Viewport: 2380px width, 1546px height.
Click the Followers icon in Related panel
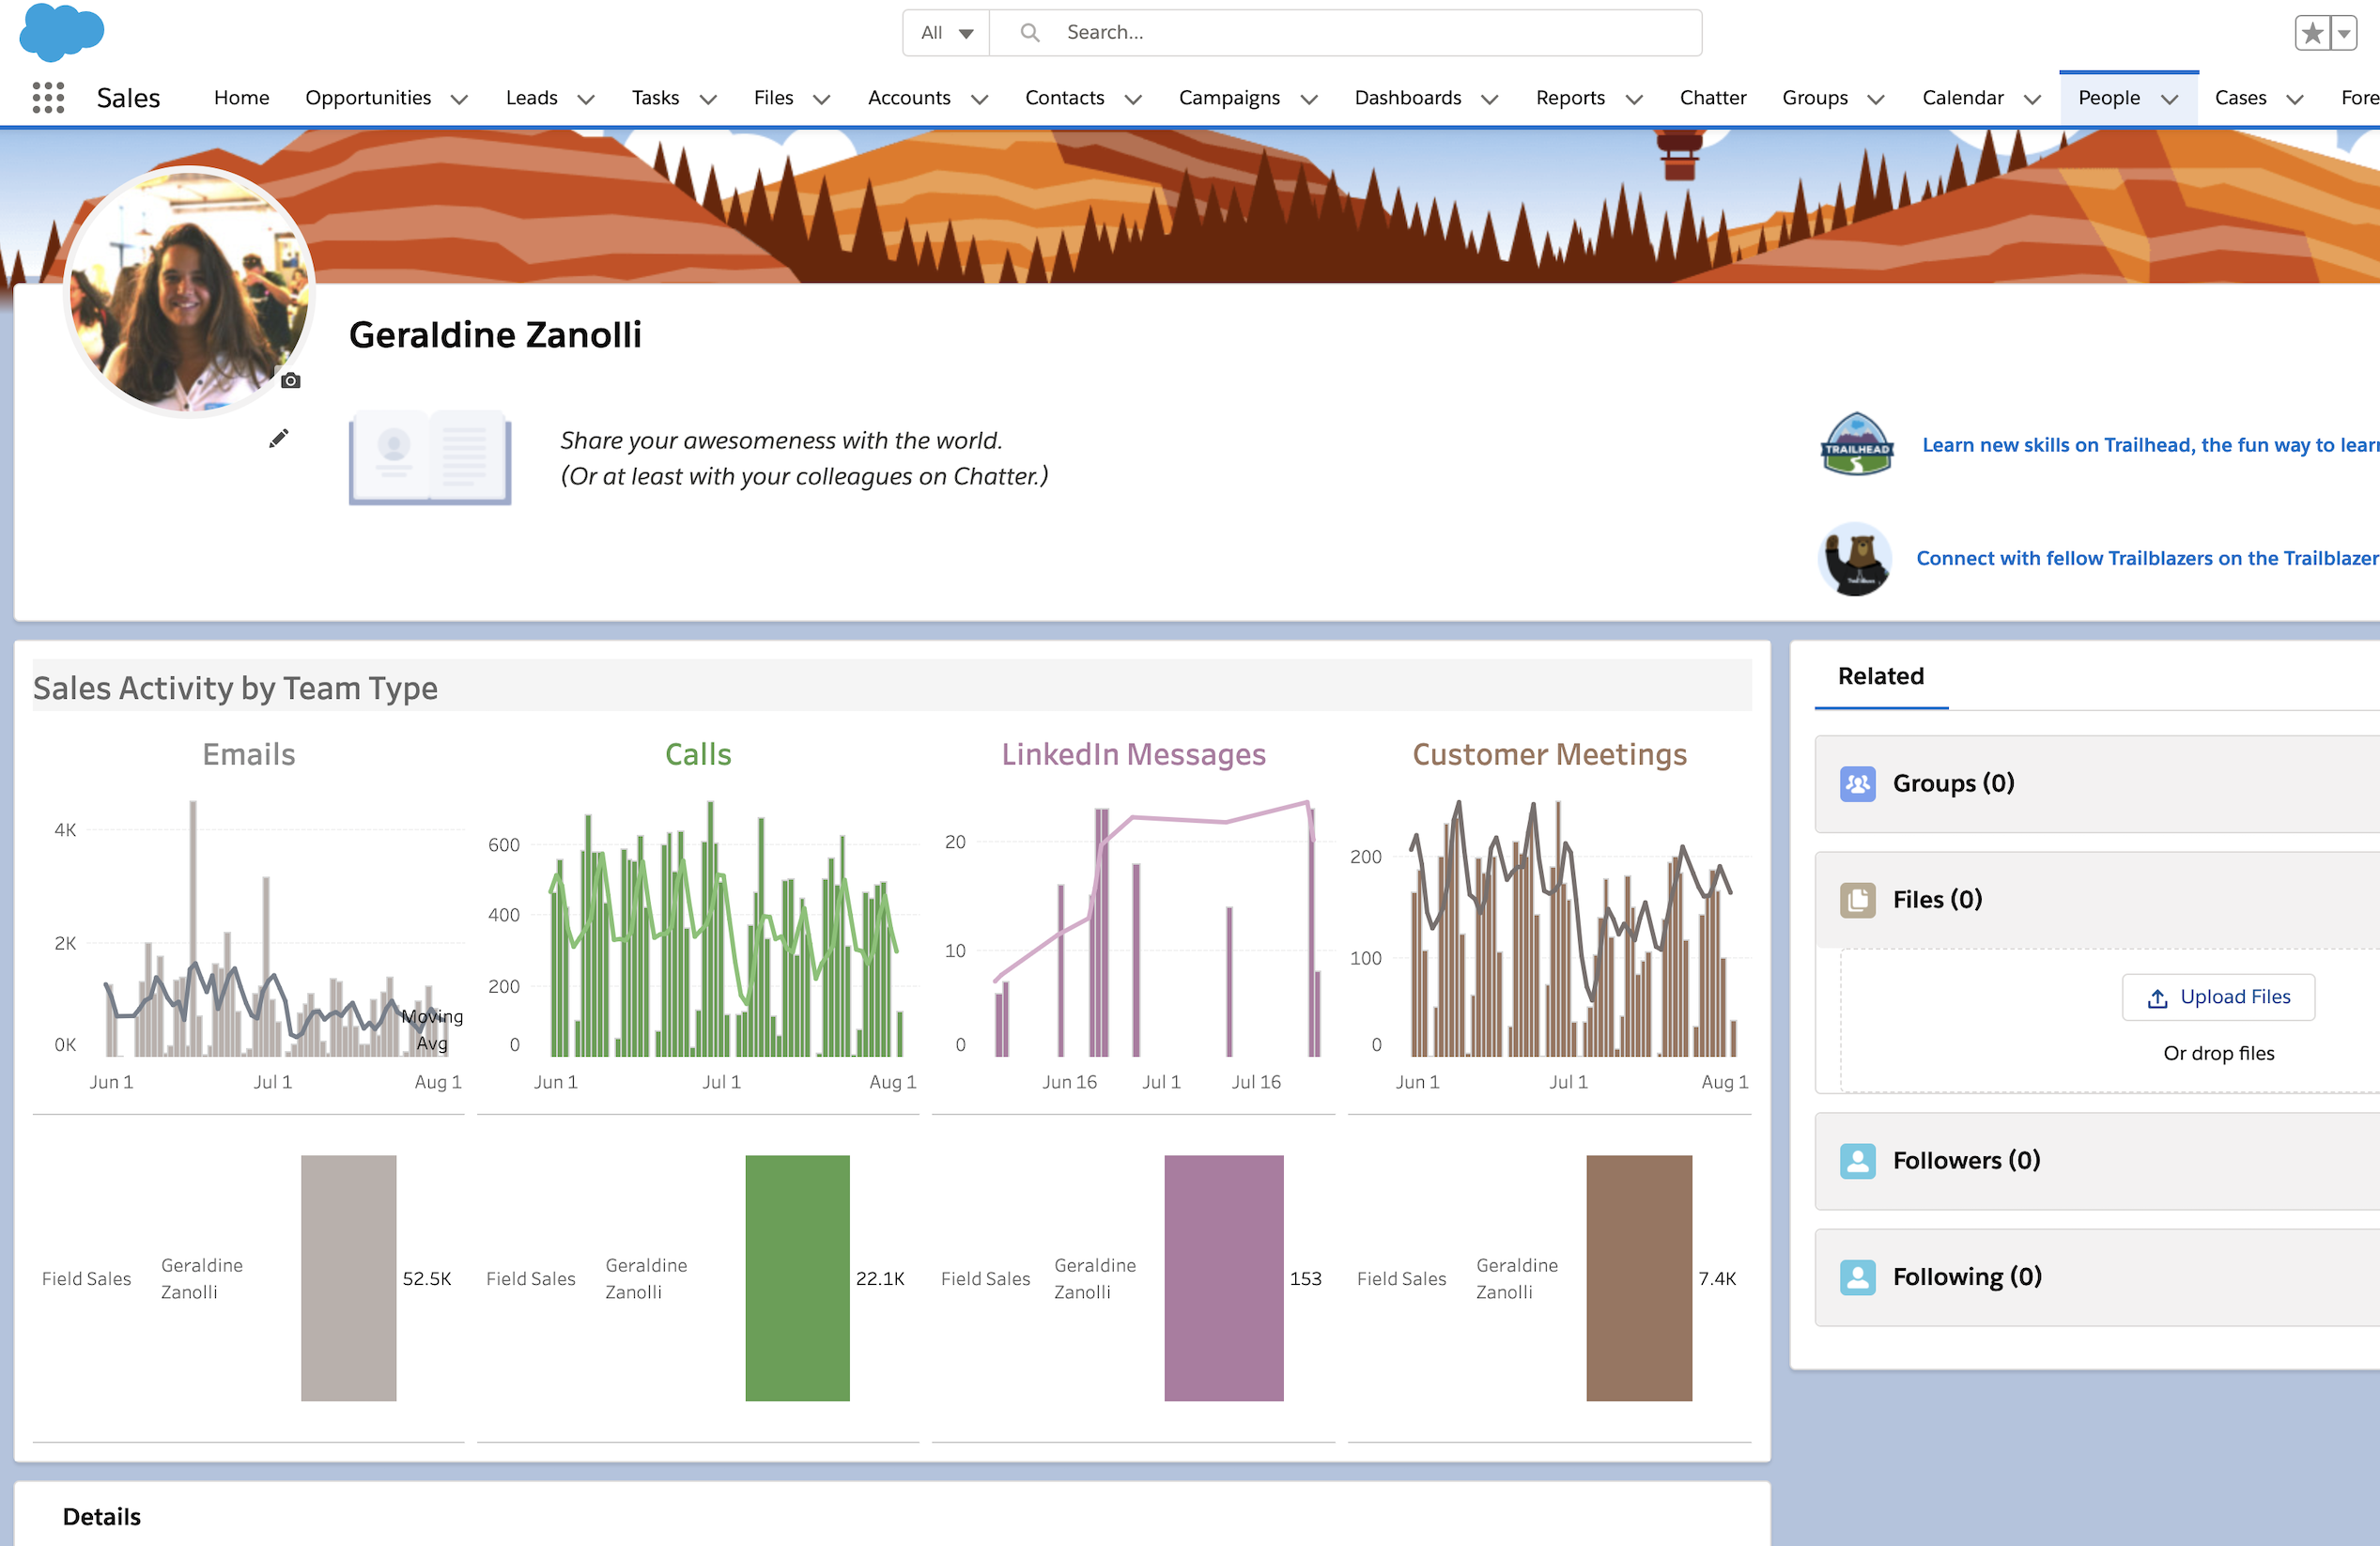(1857, 1160)
